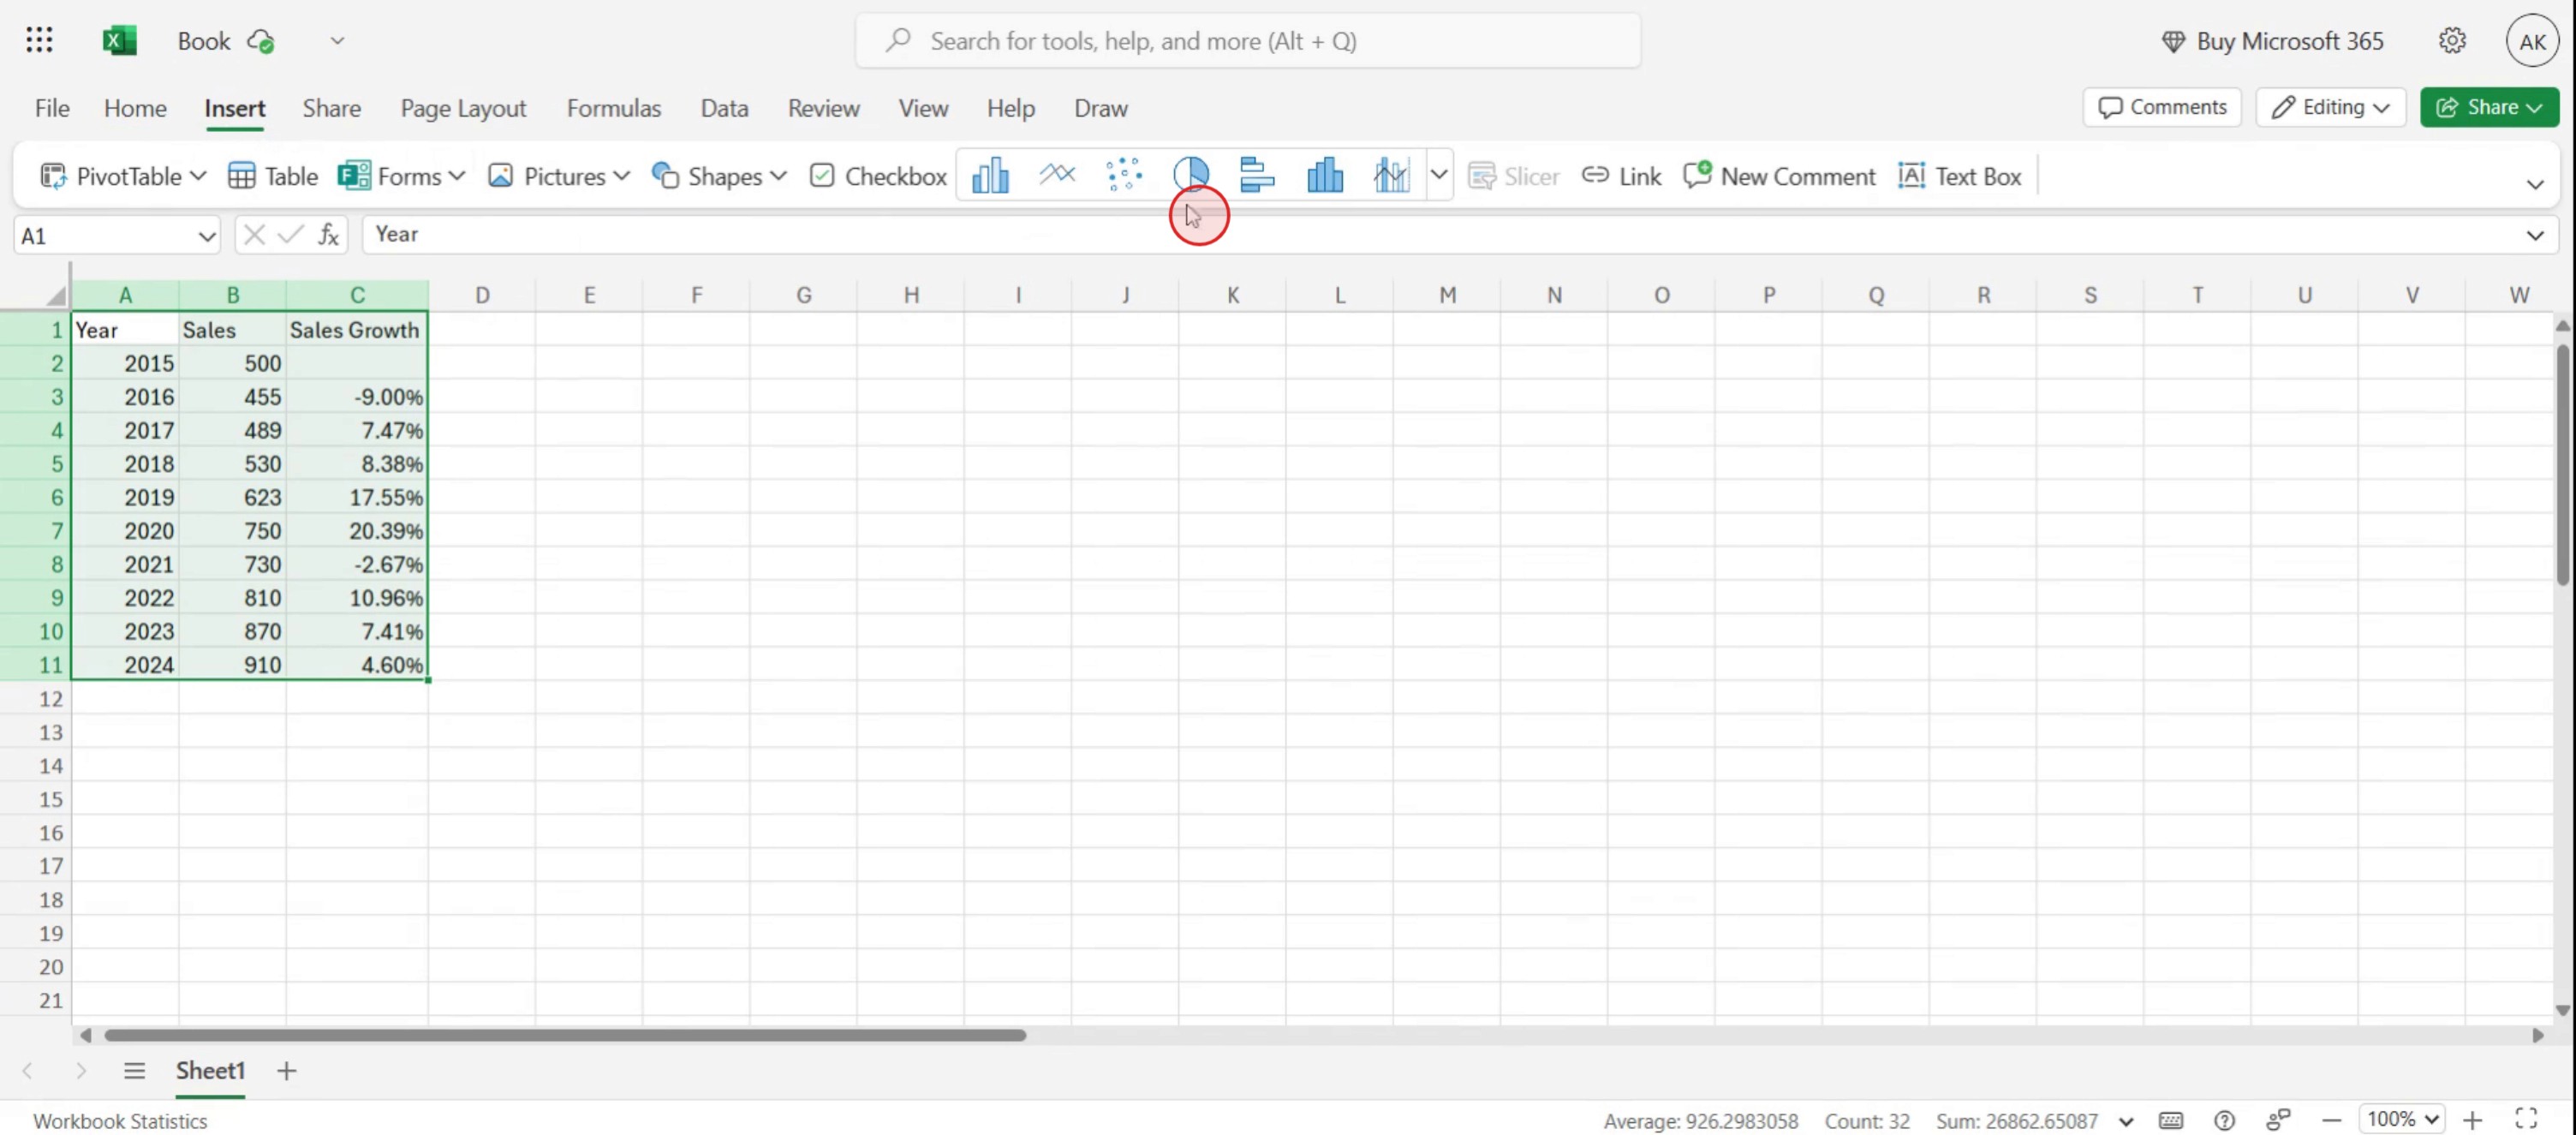This screenshot has width=2576, height=1135.
Task: Switch to the Formulas tab
Action: (x=613, y=108)
